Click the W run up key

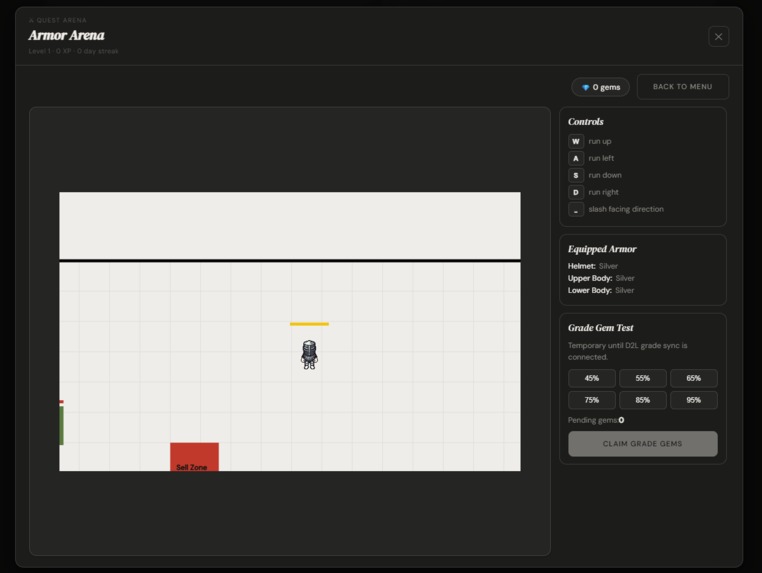576,141
